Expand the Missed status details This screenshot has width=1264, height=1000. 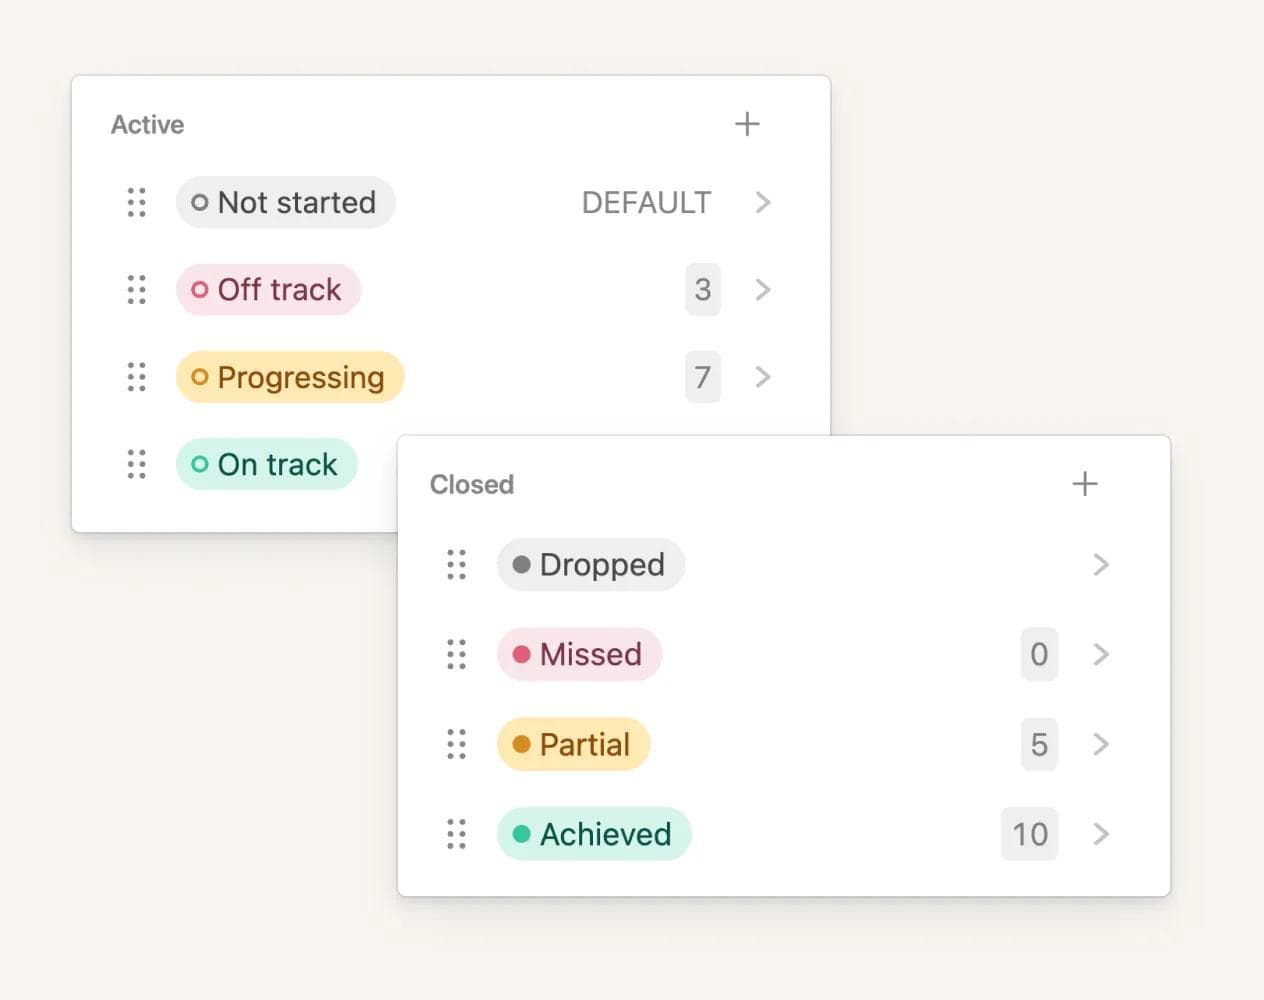click(1101, 654)
